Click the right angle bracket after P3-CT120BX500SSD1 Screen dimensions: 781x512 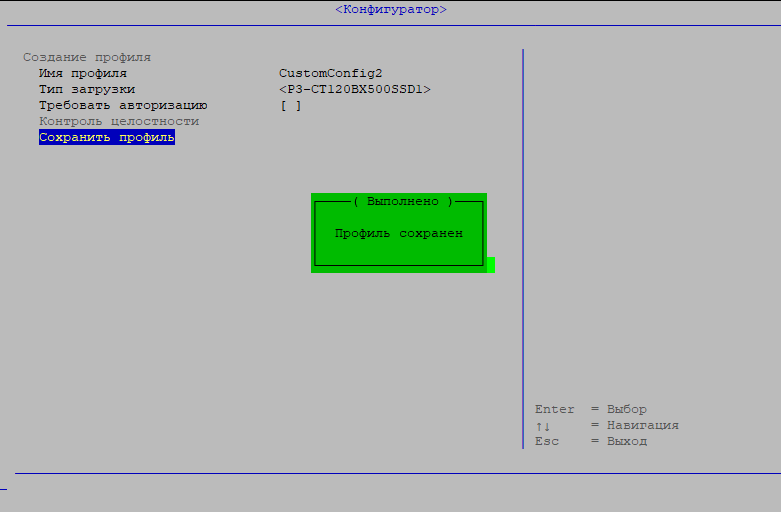tap(428, 89)
